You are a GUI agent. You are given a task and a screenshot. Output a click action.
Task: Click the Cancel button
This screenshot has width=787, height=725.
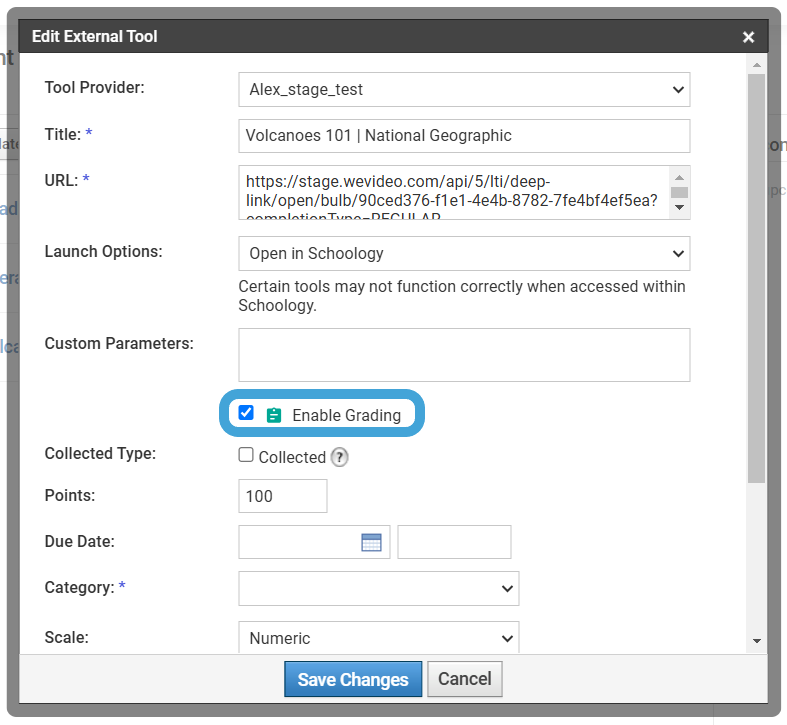465,679
